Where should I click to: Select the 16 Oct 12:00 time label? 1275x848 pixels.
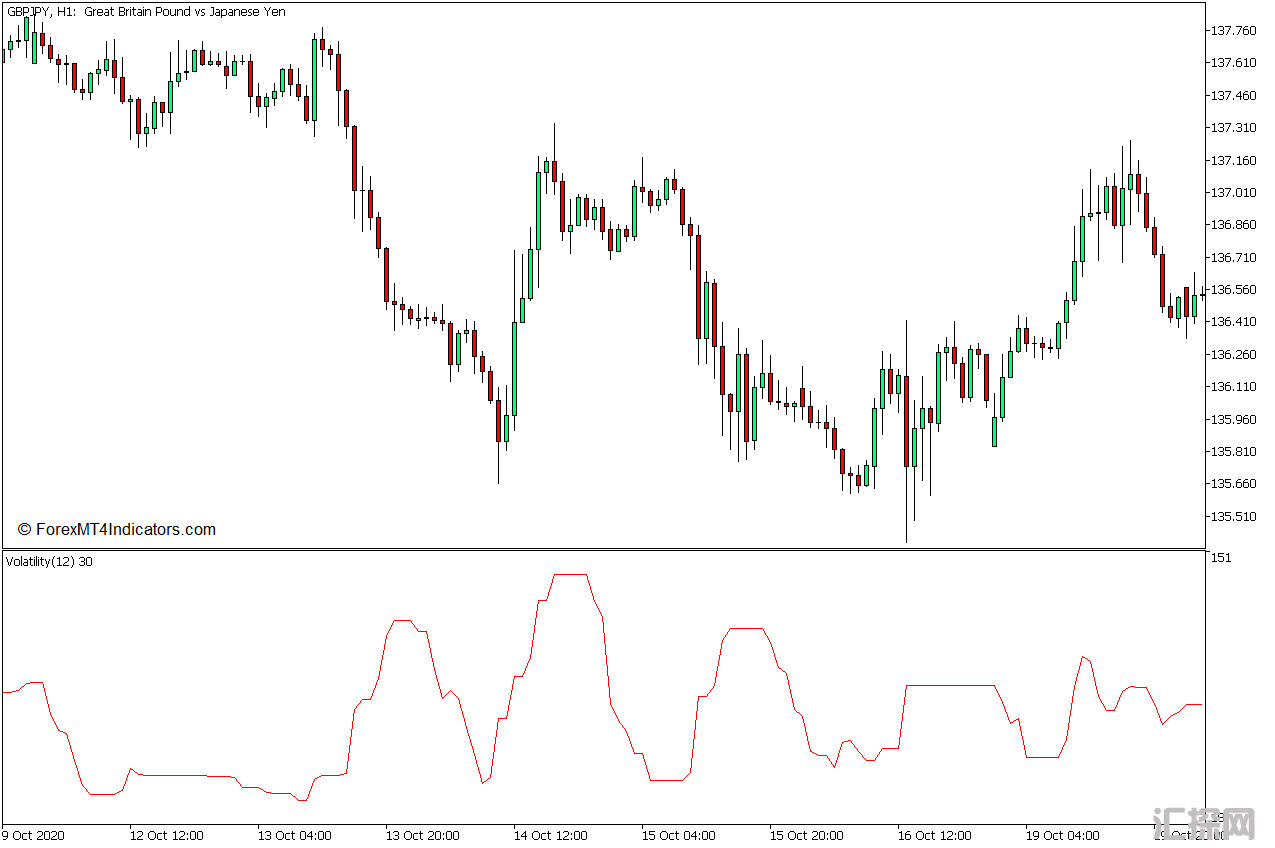click(934, 836)
